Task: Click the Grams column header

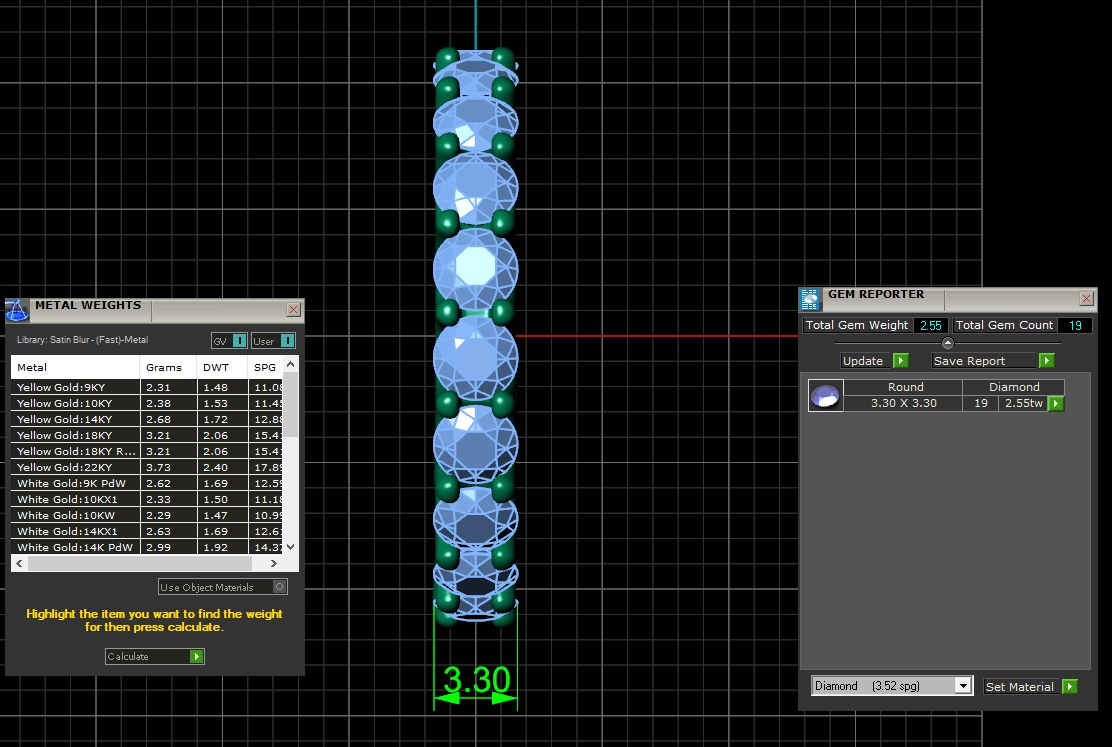Action: click(168, 367)
